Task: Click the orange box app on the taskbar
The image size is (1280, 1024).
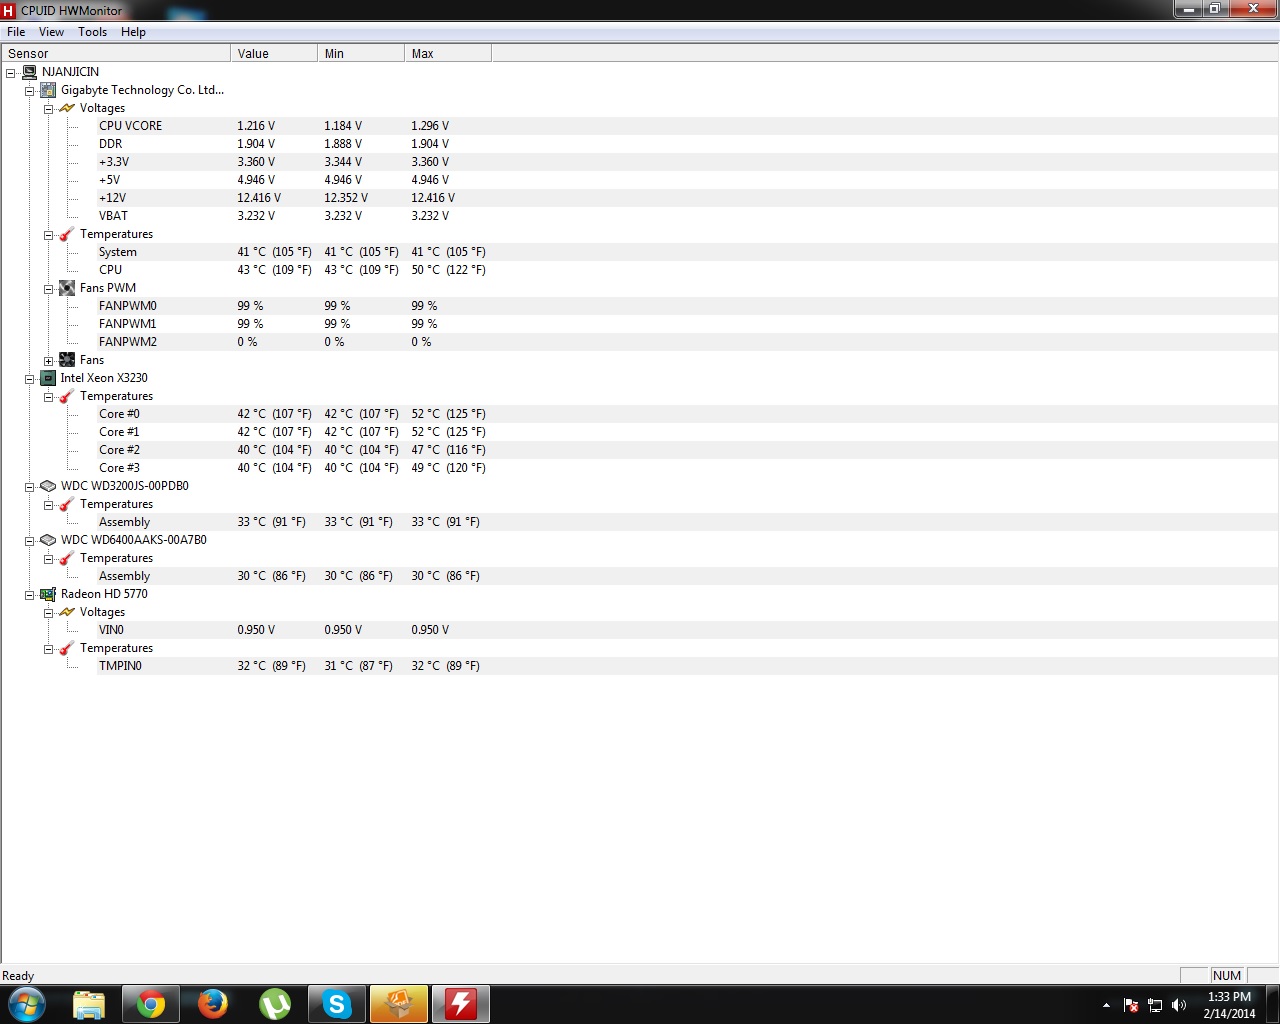Action: coord(399,1004)
